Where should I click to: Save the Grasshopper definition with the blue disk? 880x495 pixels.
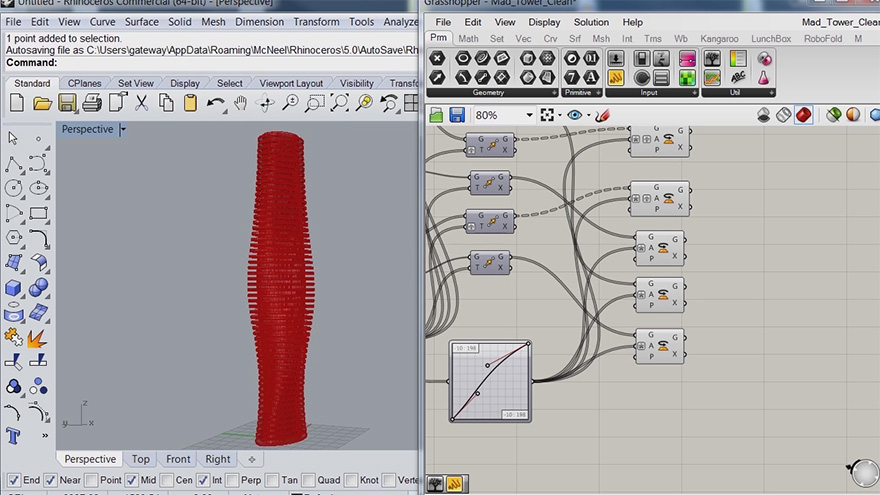coord(457,115)
